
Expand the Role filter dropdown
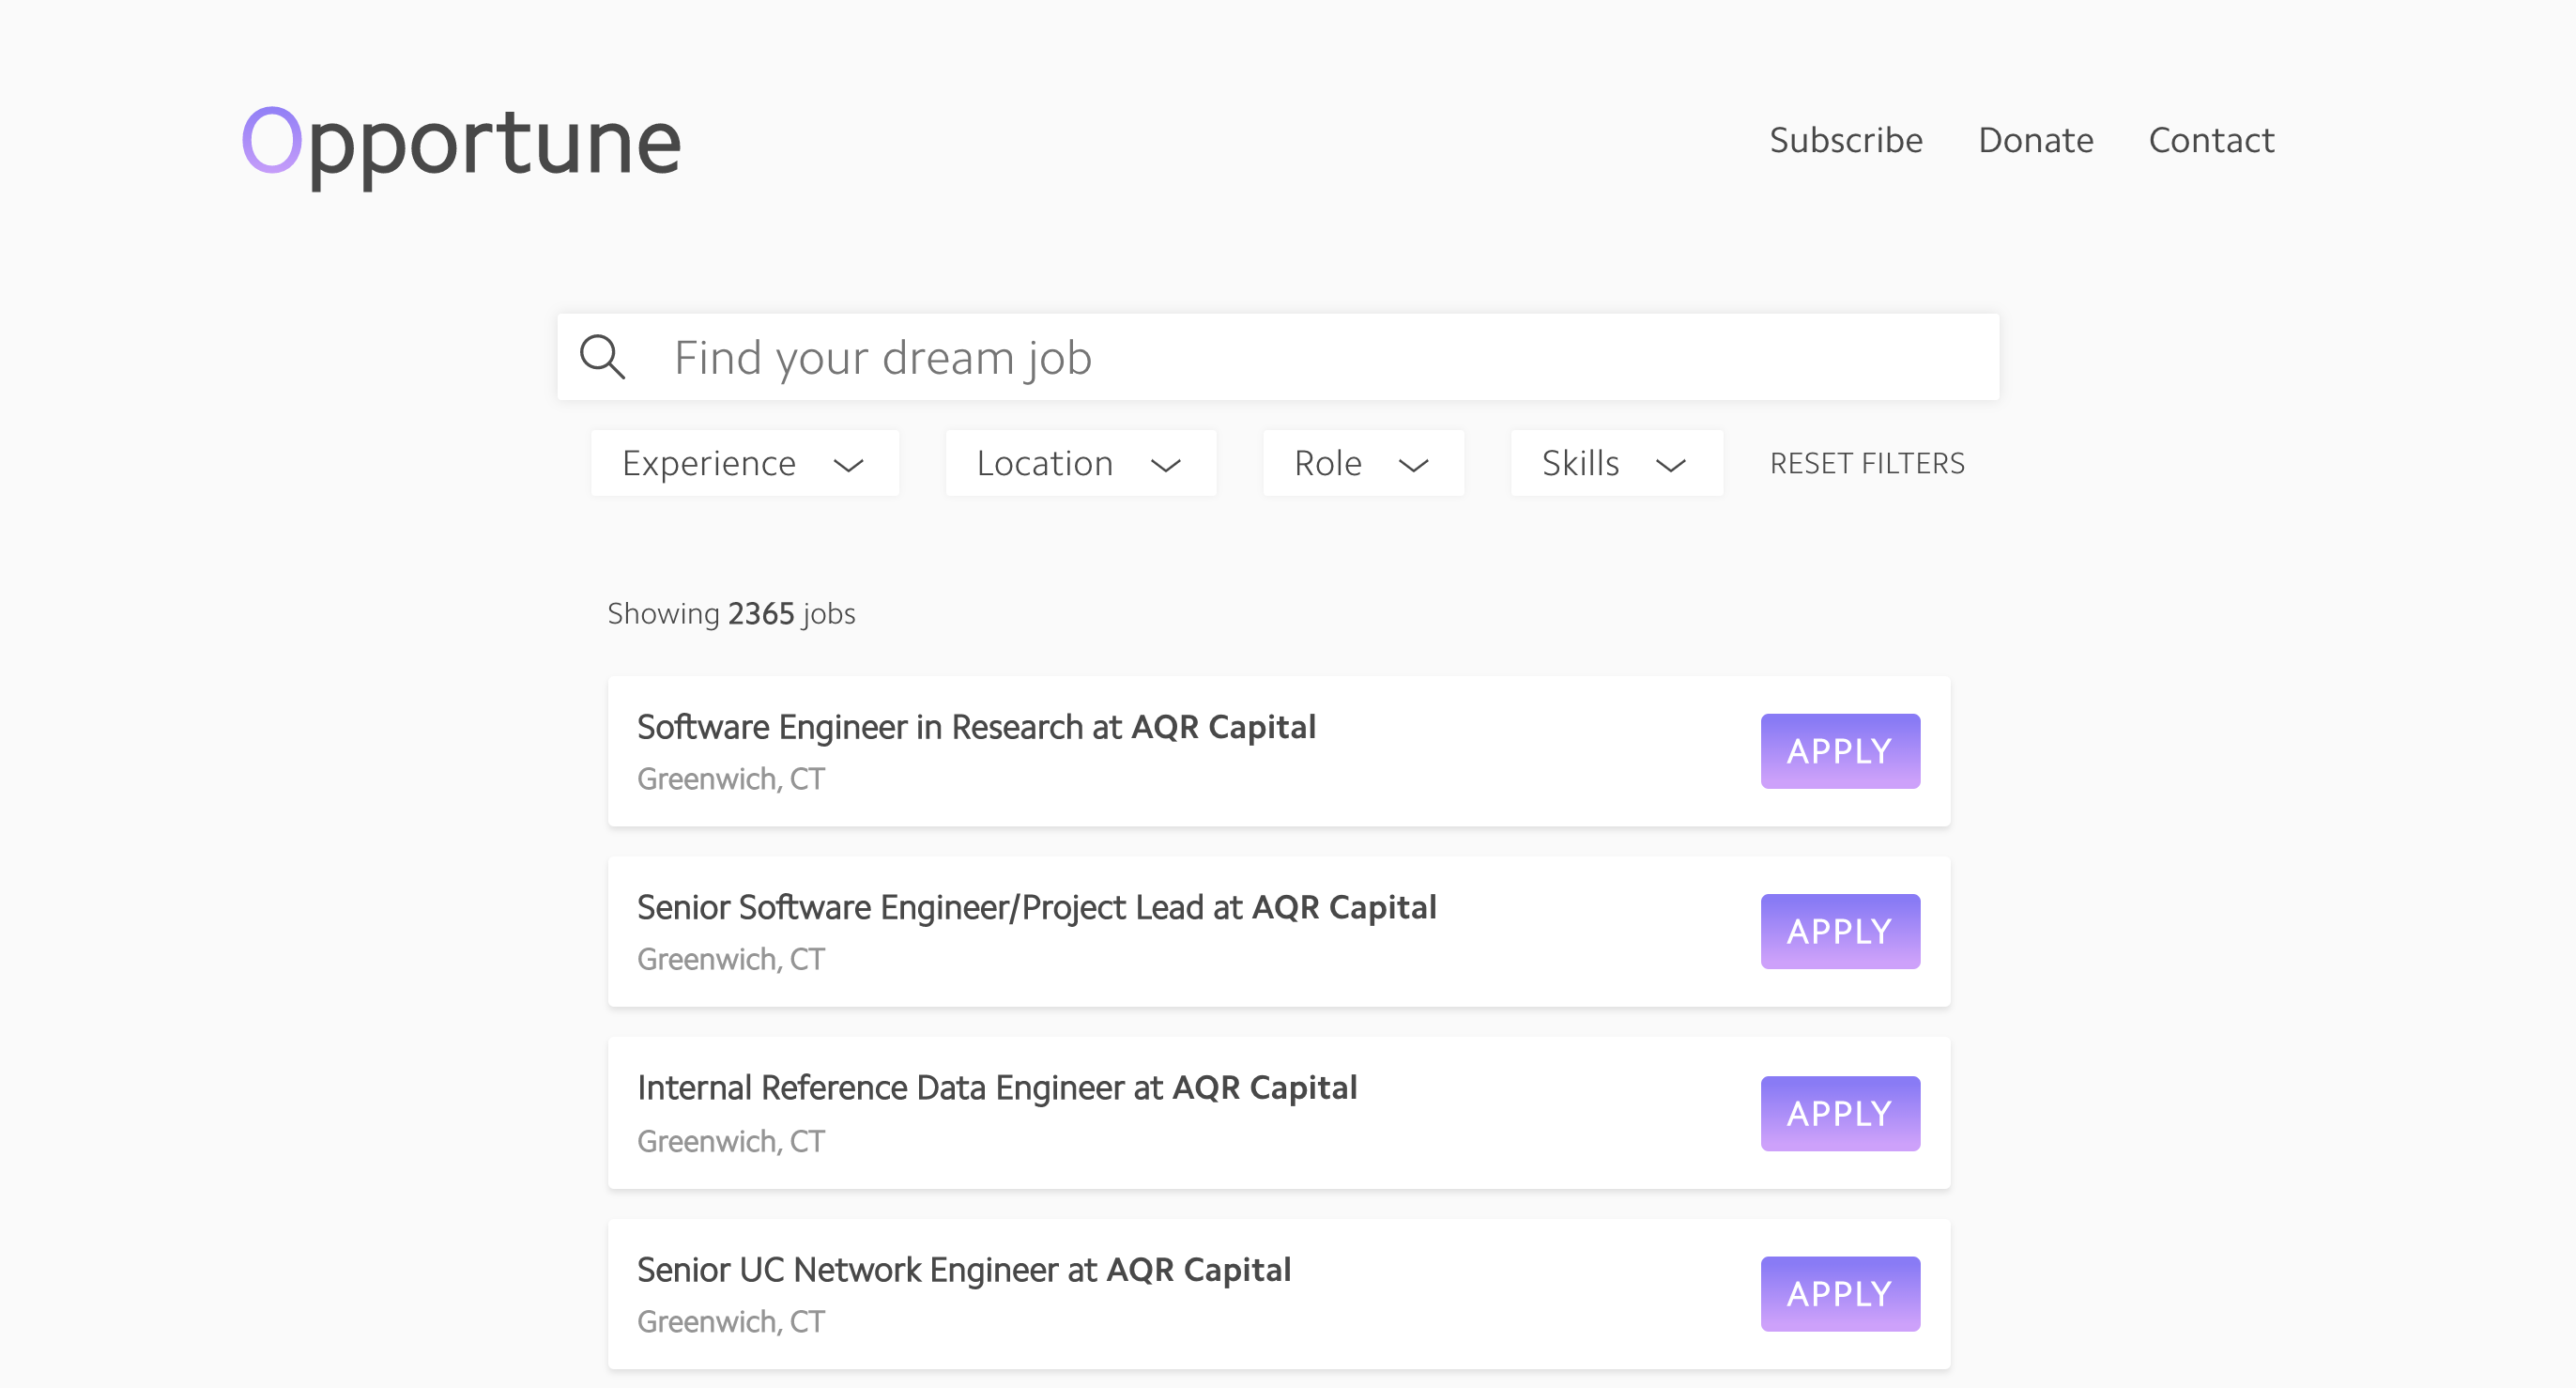pos(1361,463)
